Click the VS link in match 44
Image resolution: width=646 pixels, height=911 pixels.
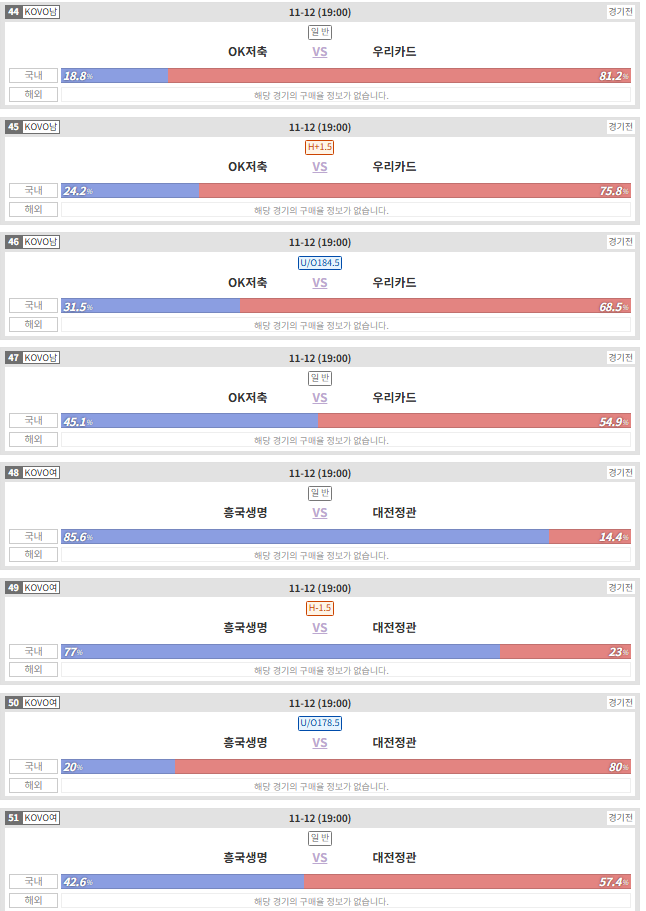pyautogui.click(x=320, y=52)
